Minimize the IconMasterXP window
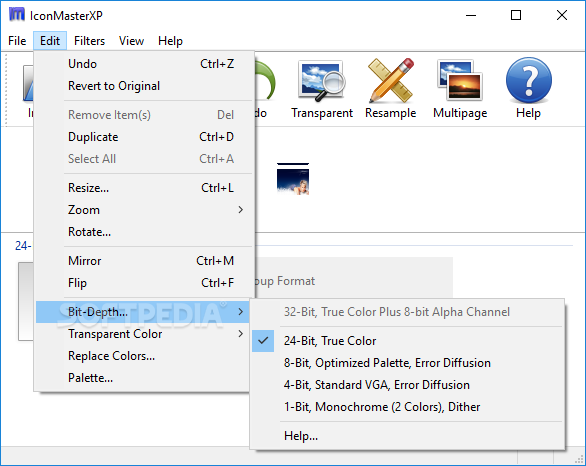 [471, 15]
